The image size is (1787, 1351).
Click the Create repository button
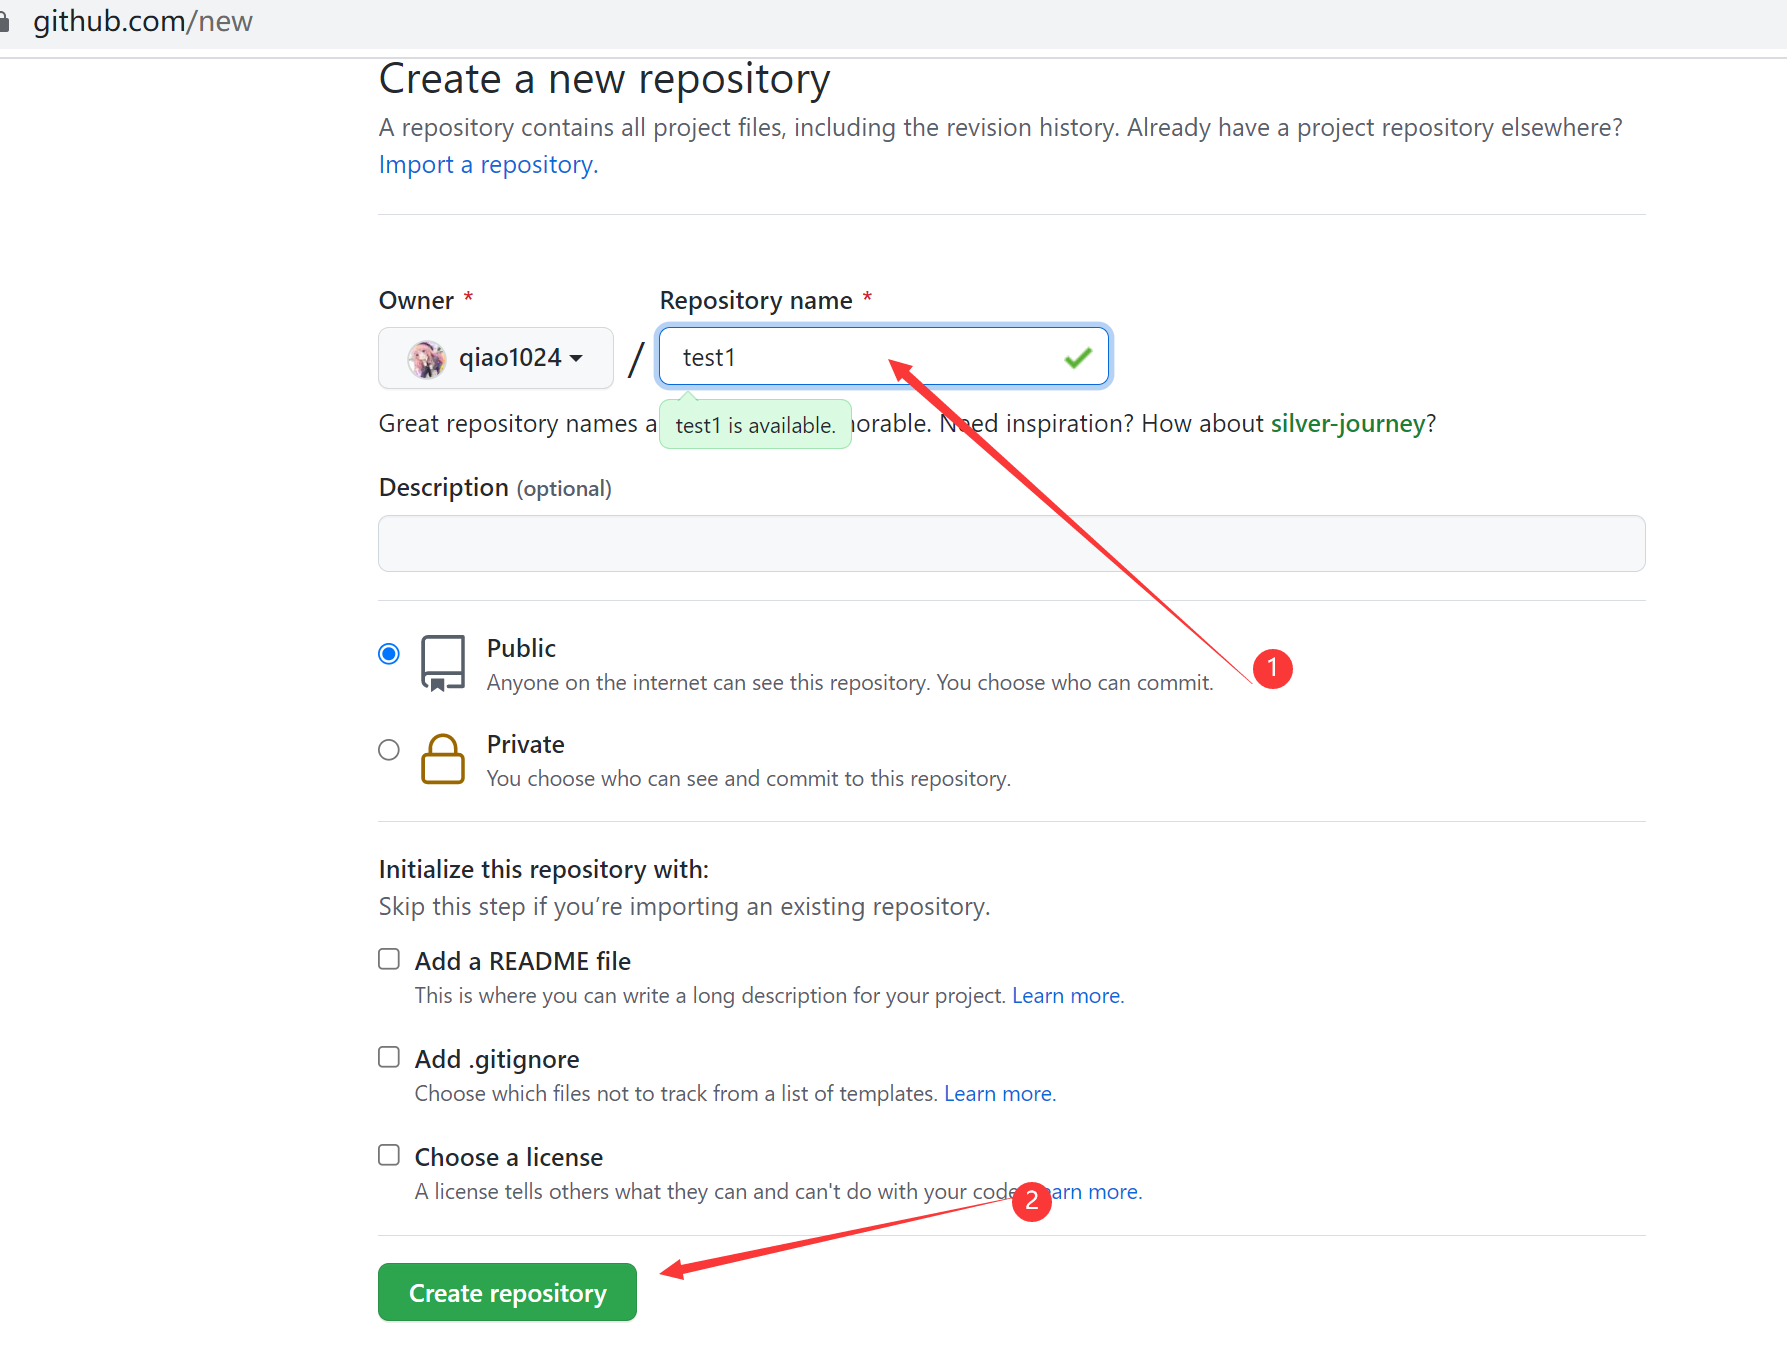(x=507, y=1292)
